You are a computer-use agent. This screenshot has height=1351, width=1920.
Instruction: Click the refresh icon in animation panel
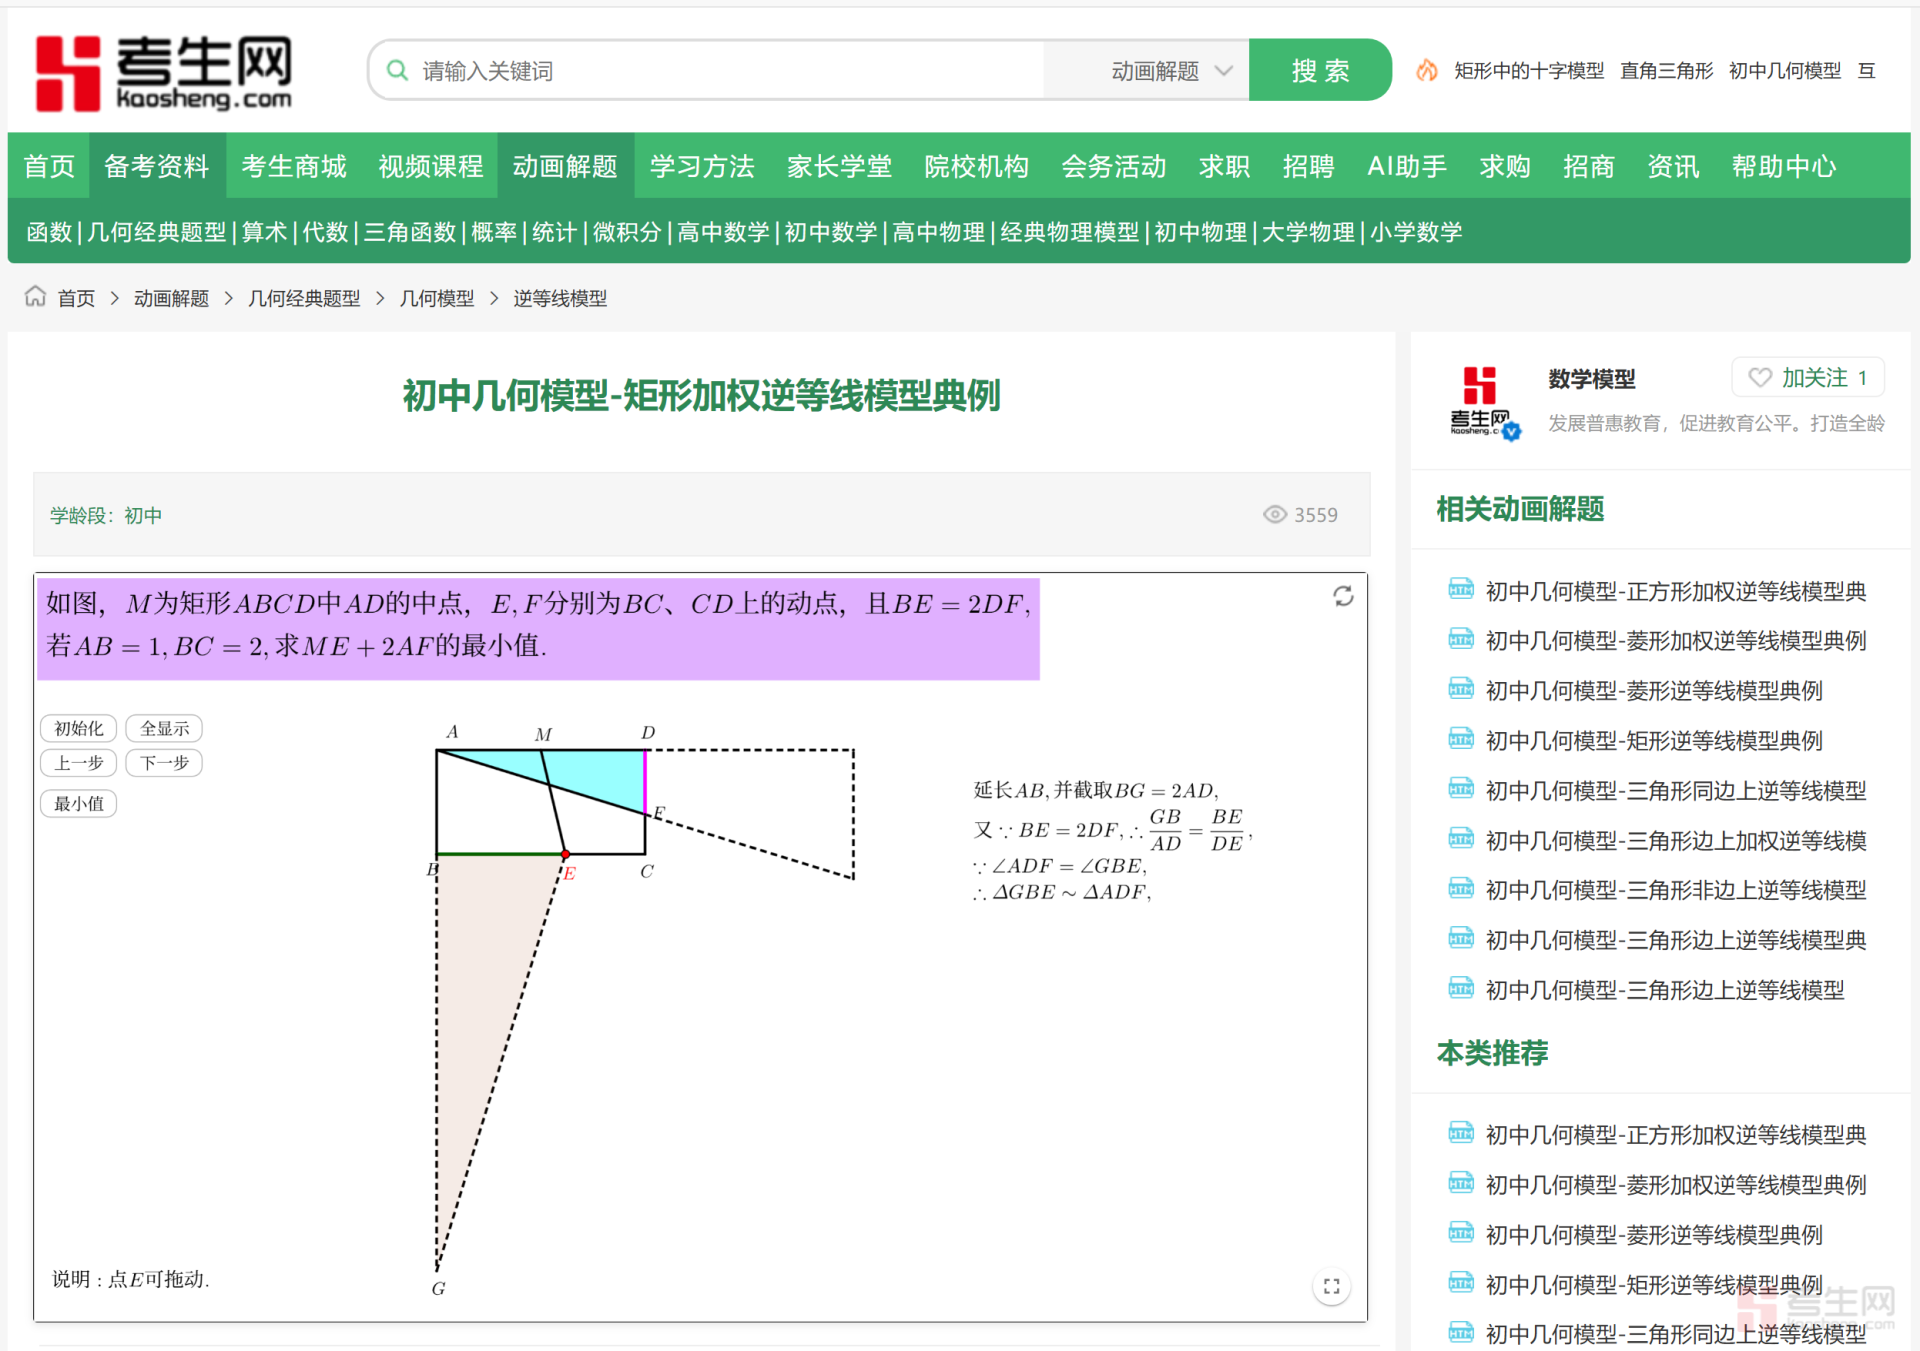pyautogui.click(x=1343, y=596)
